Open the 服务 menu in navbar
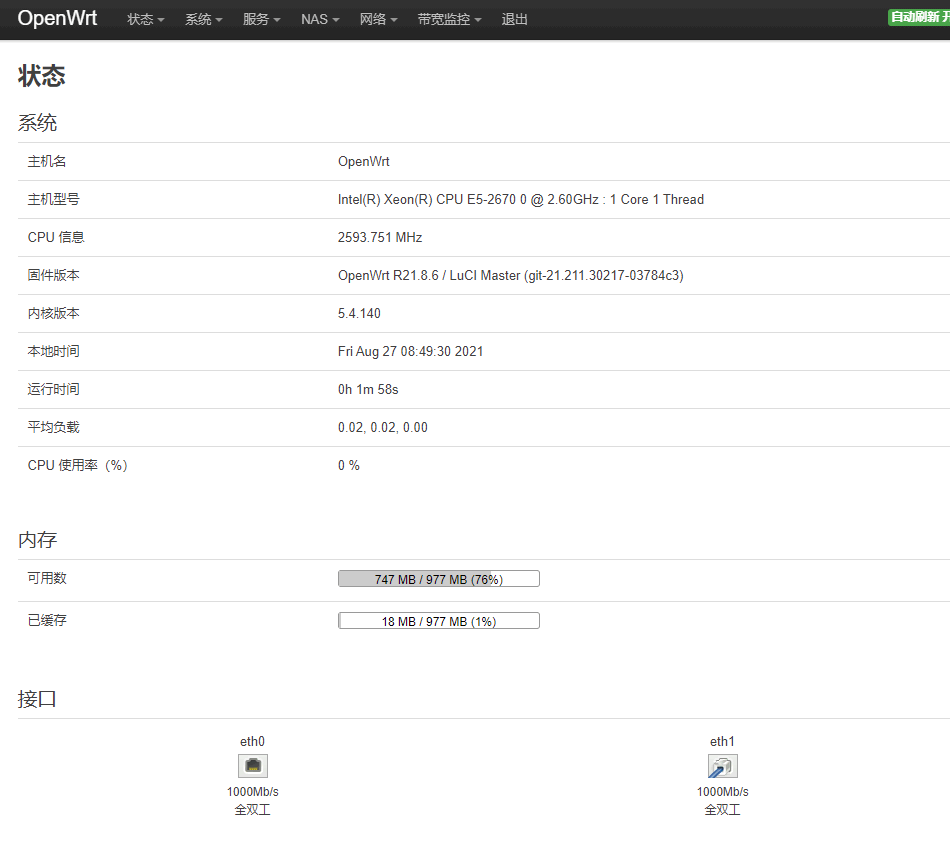The image size is (950, 841). tap(262, 19)
